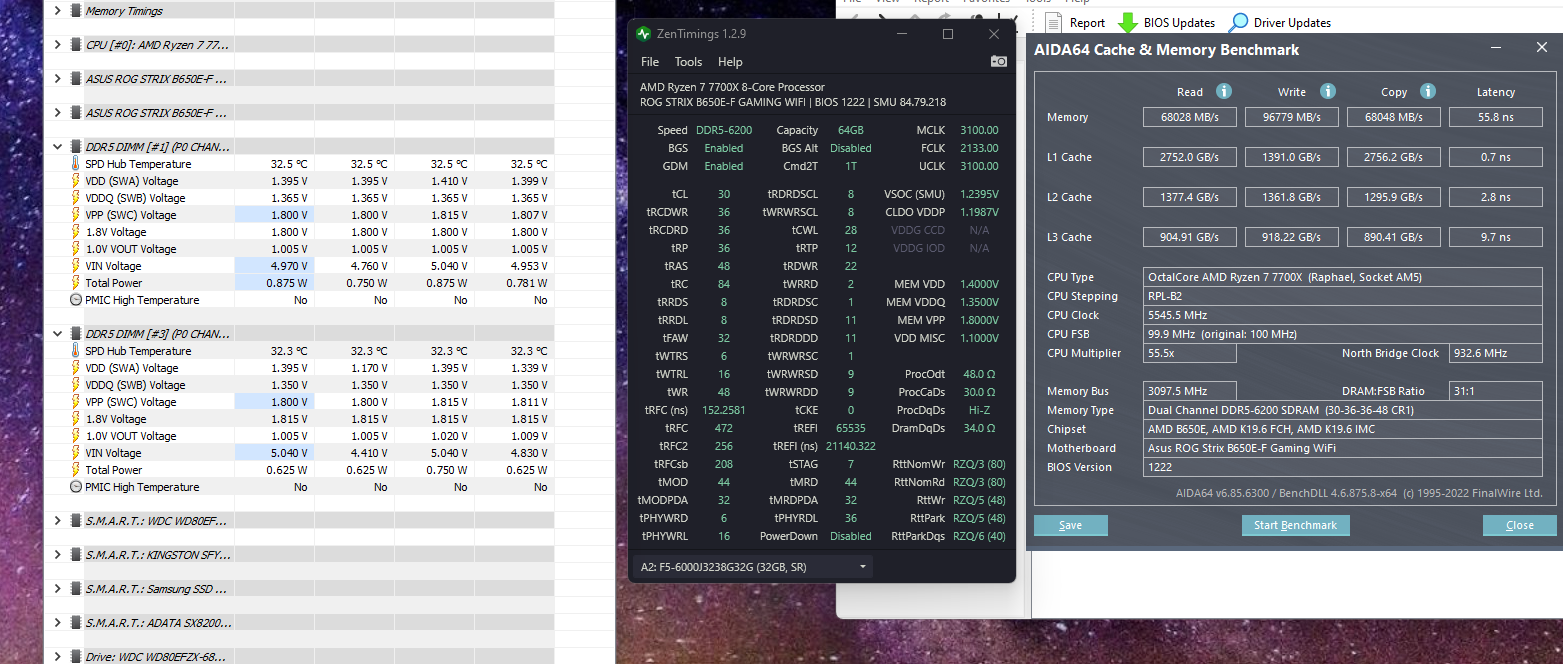
Task: Click the ZenTimings app logo icon
Action: pos(644,34)
